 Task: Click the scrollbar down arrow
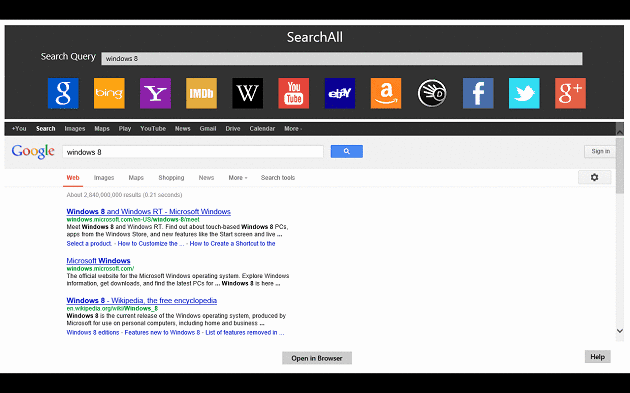(620, 331)
